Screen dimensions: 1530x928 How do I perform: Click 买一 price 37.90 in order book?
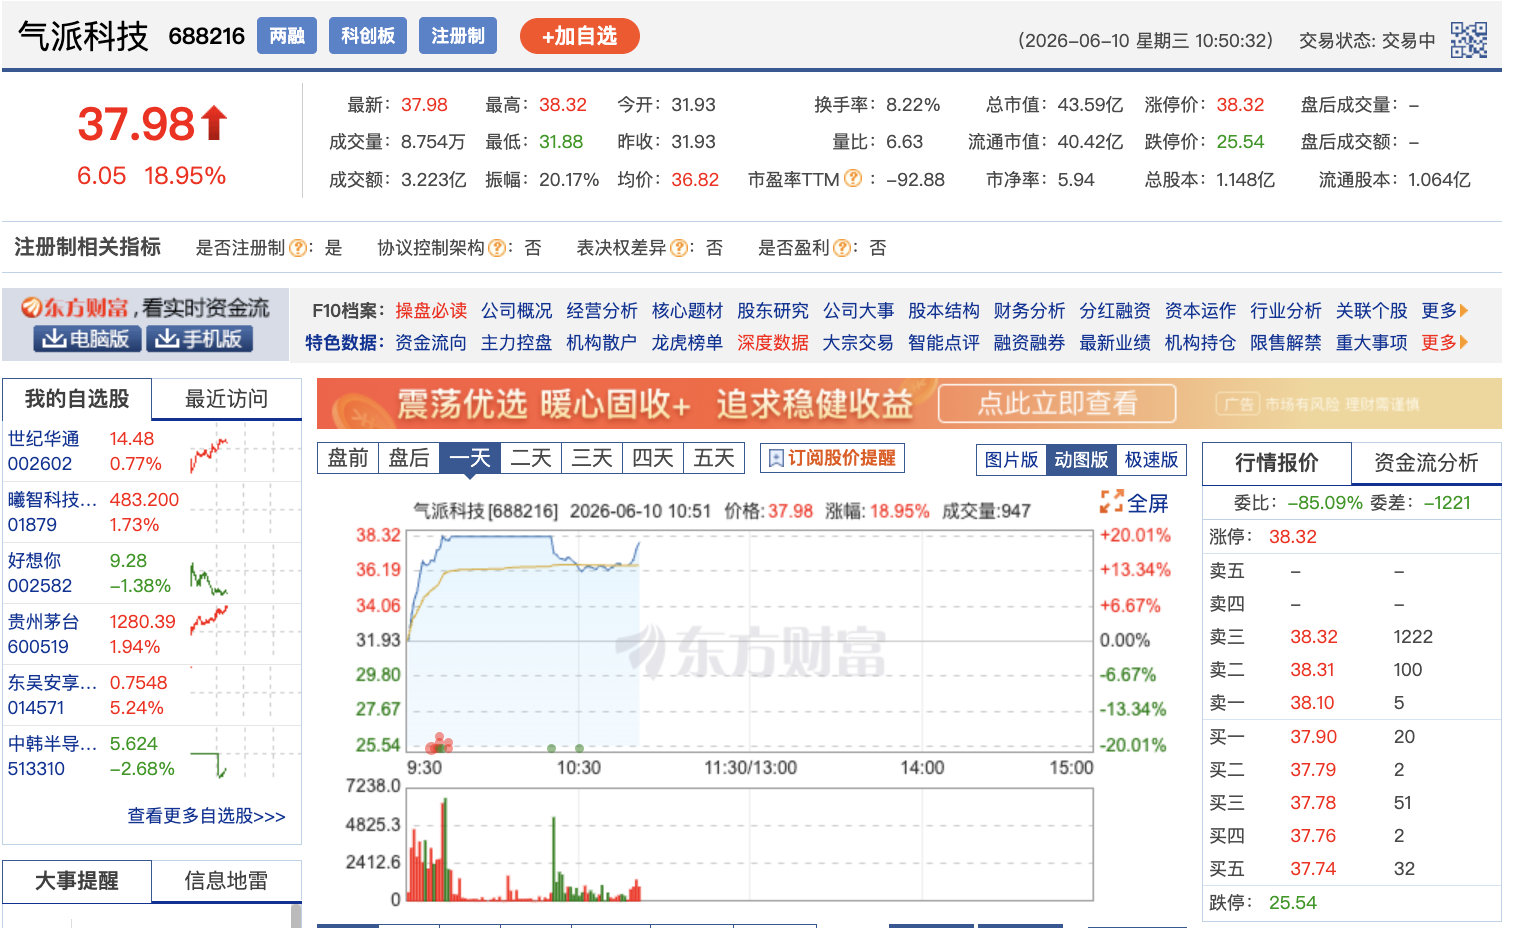click(1314, 737)
